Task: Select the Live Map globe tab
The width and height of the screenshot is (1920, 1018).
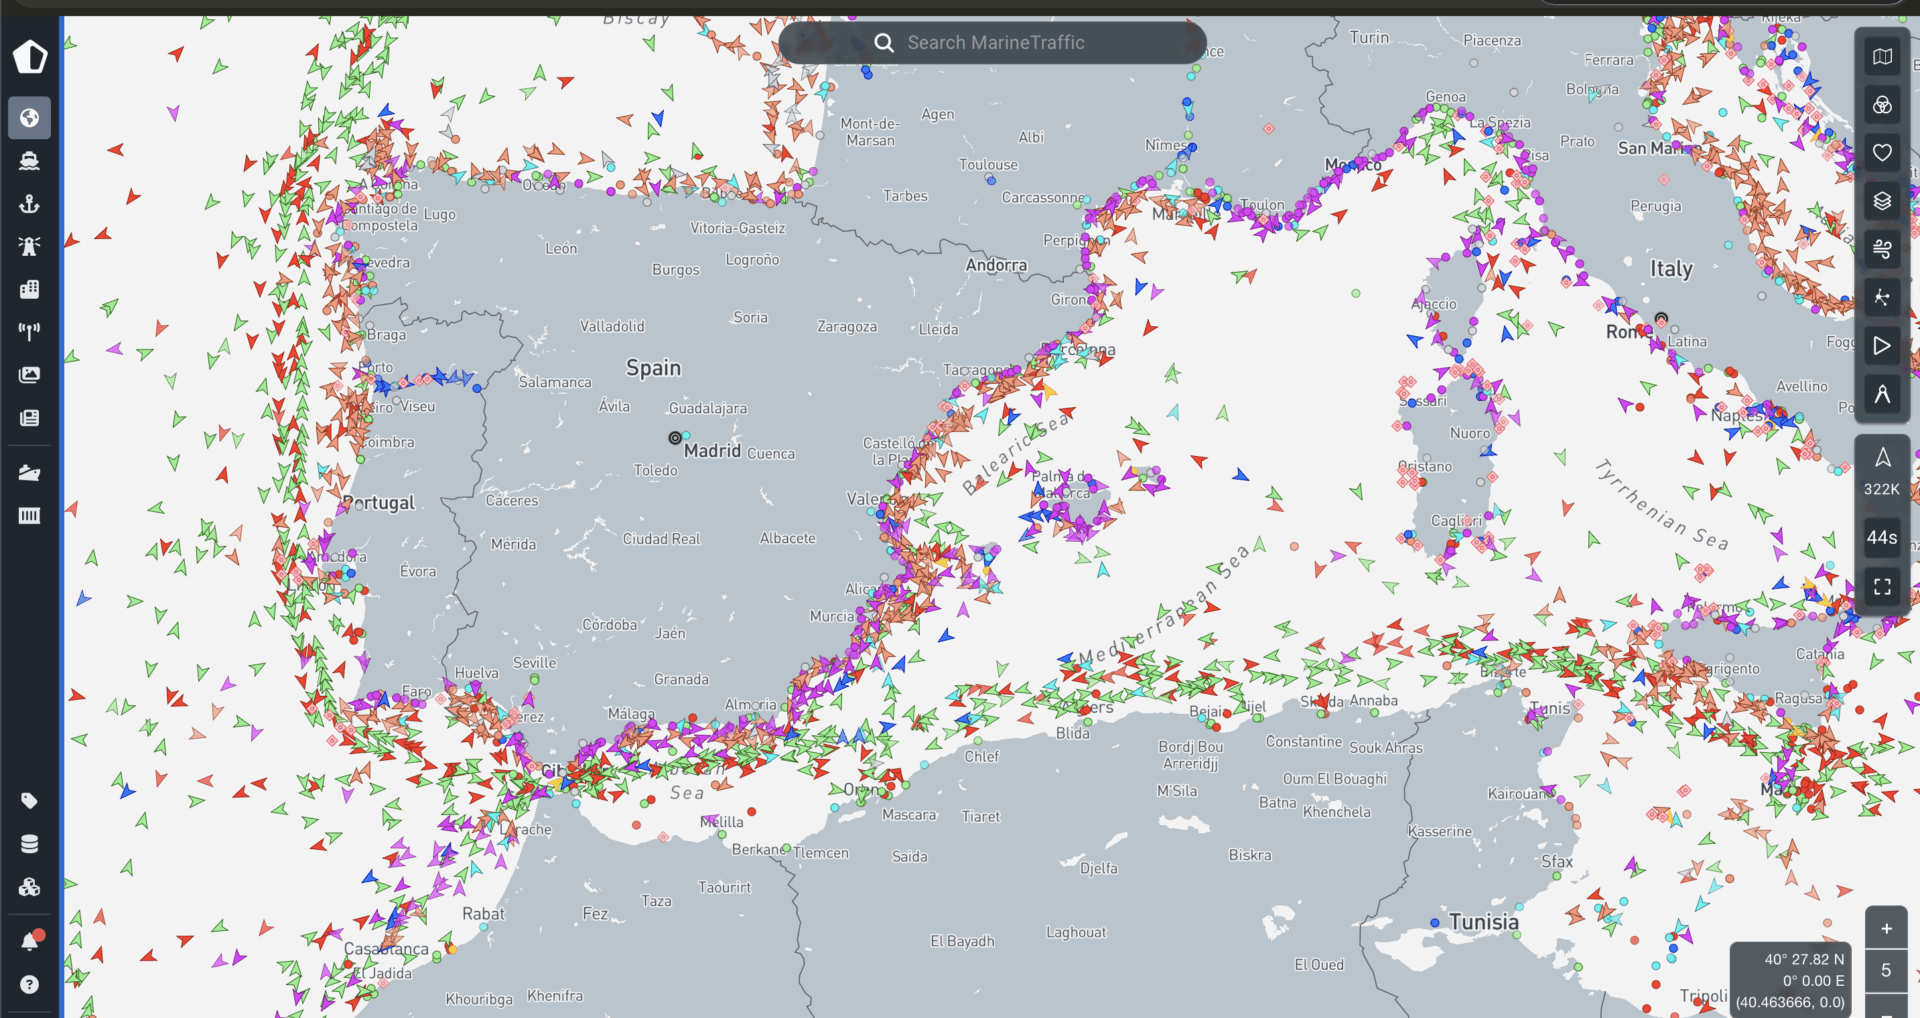Action: click(29, 118)
